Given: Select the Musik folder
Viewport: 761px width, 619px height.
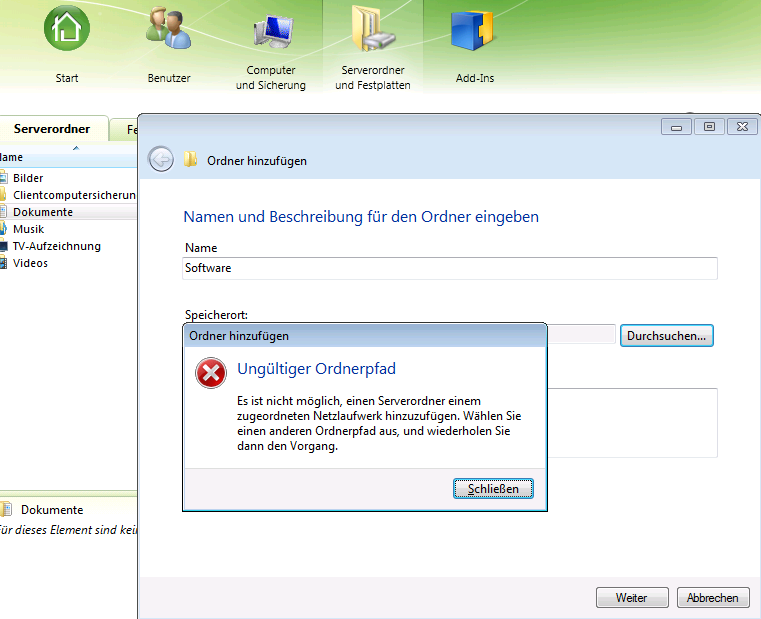Looking at the screenshot, I should [28, 229].
